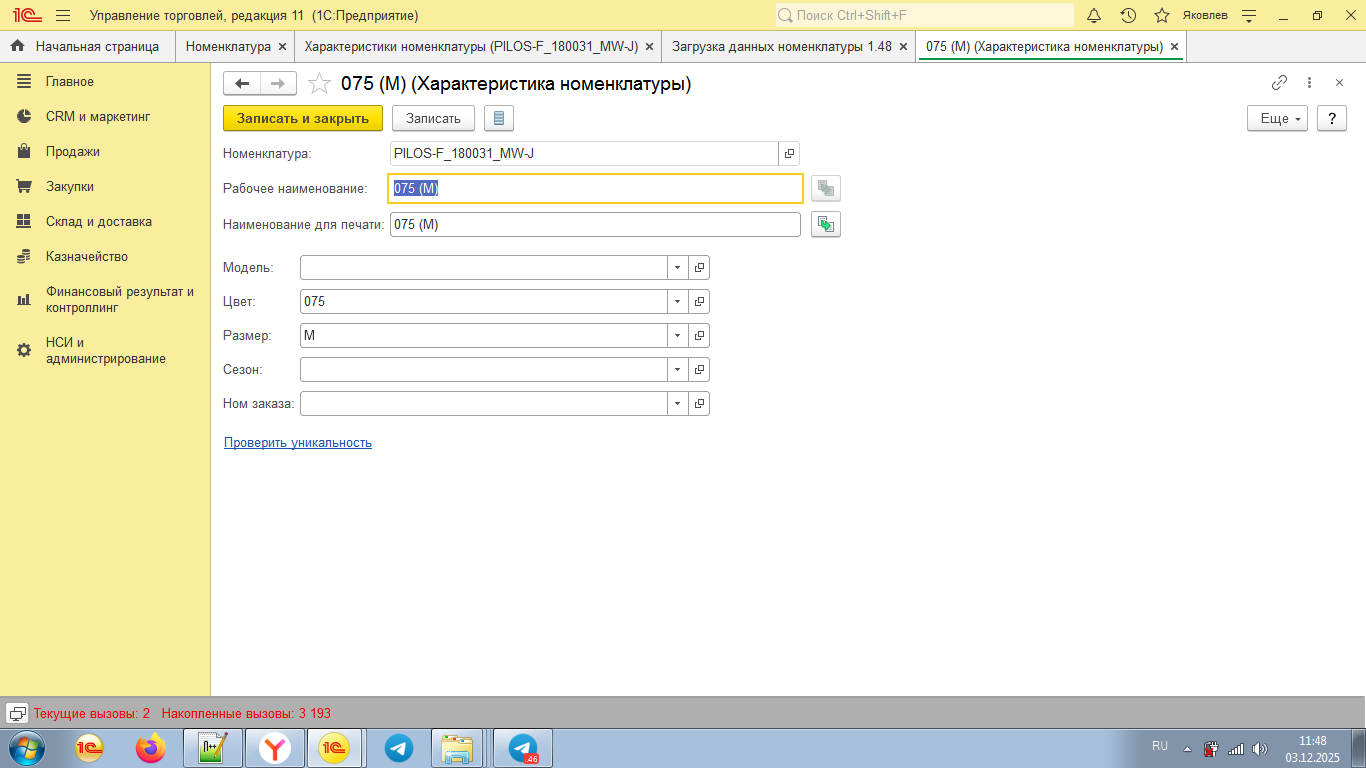Open the document movements report icon button
This screenshot has width=1366, height=768.
(499, 118)
